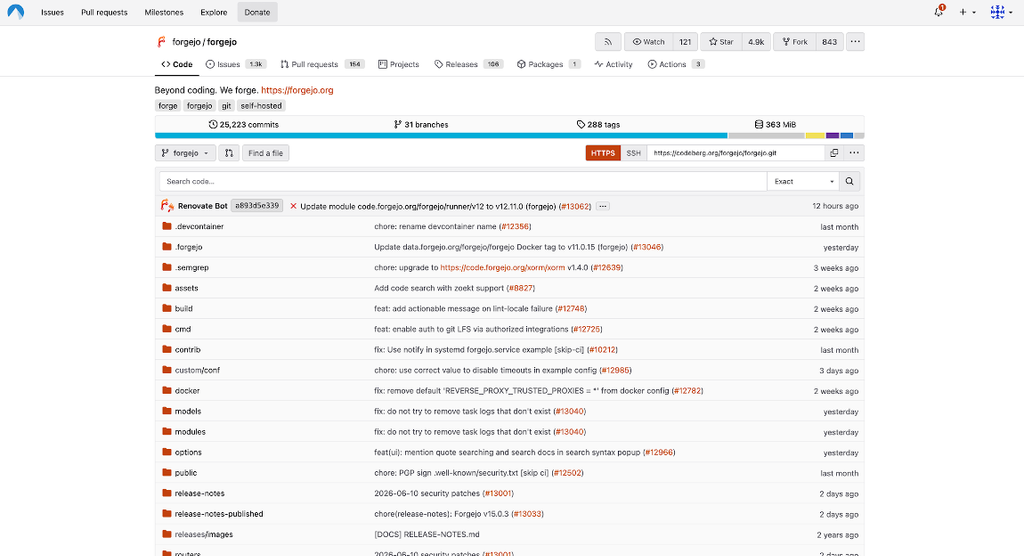1024x556 pixels.
Task: Open the Code tab
Action: pos(177,64)
